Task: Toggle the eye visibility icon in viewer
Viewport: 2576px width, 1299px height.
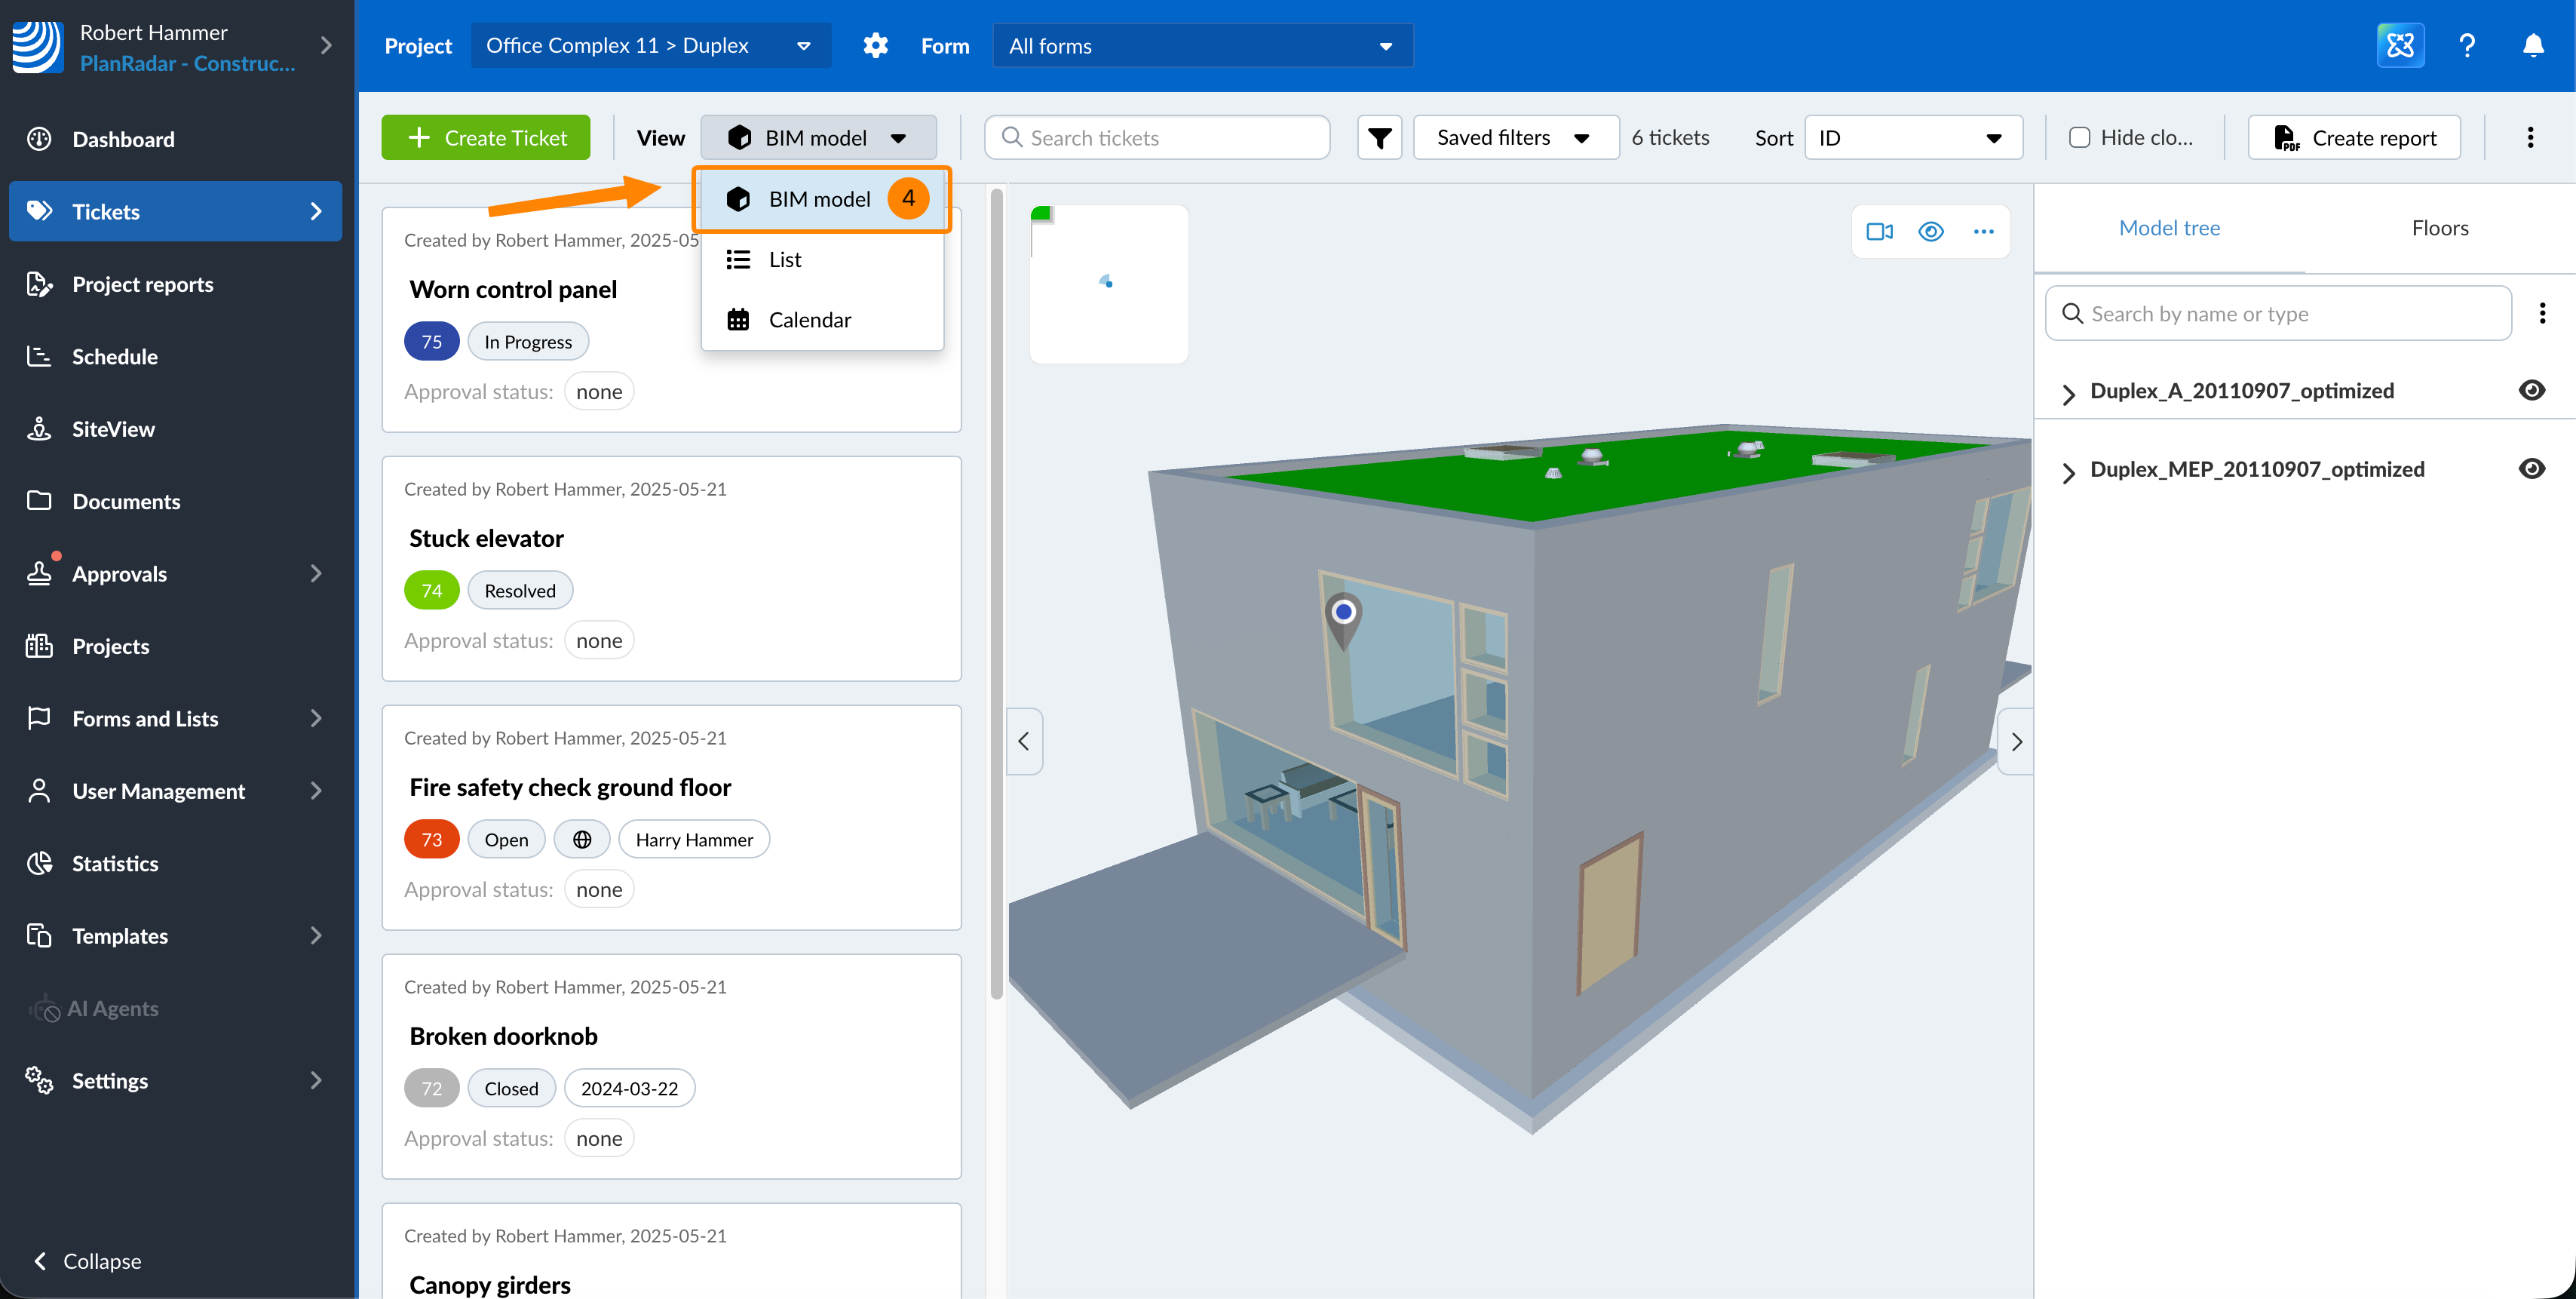Action: point(1930,232)
